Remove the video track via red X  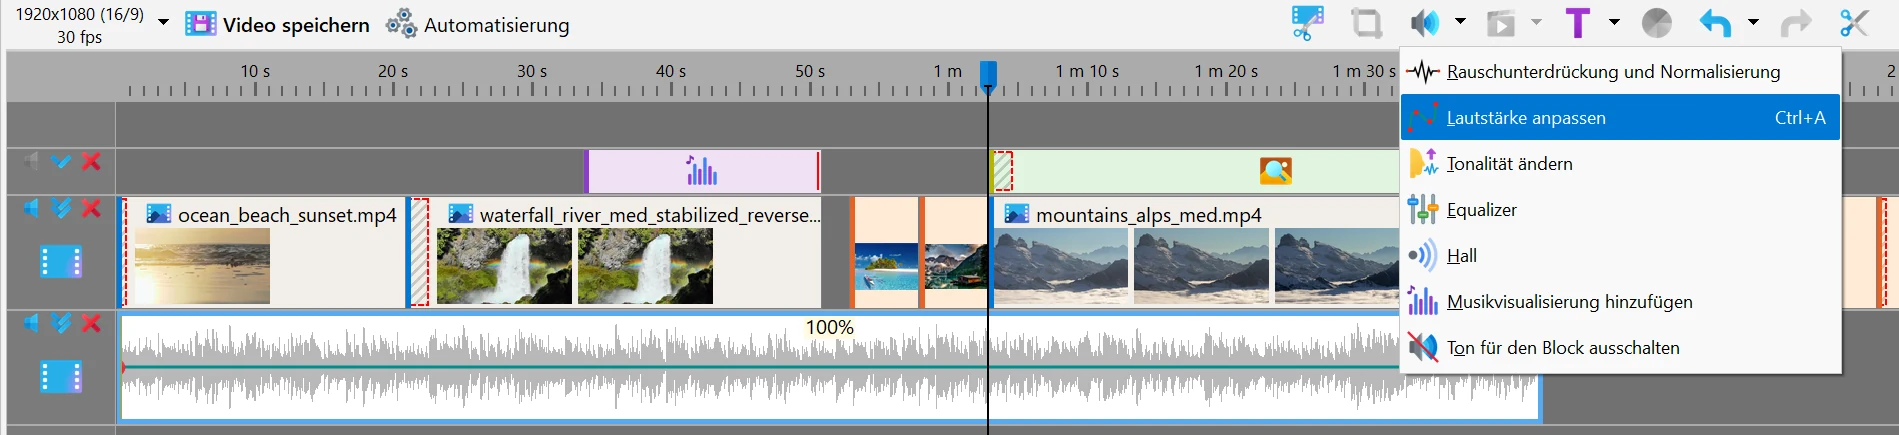click(x=91, y=208)
